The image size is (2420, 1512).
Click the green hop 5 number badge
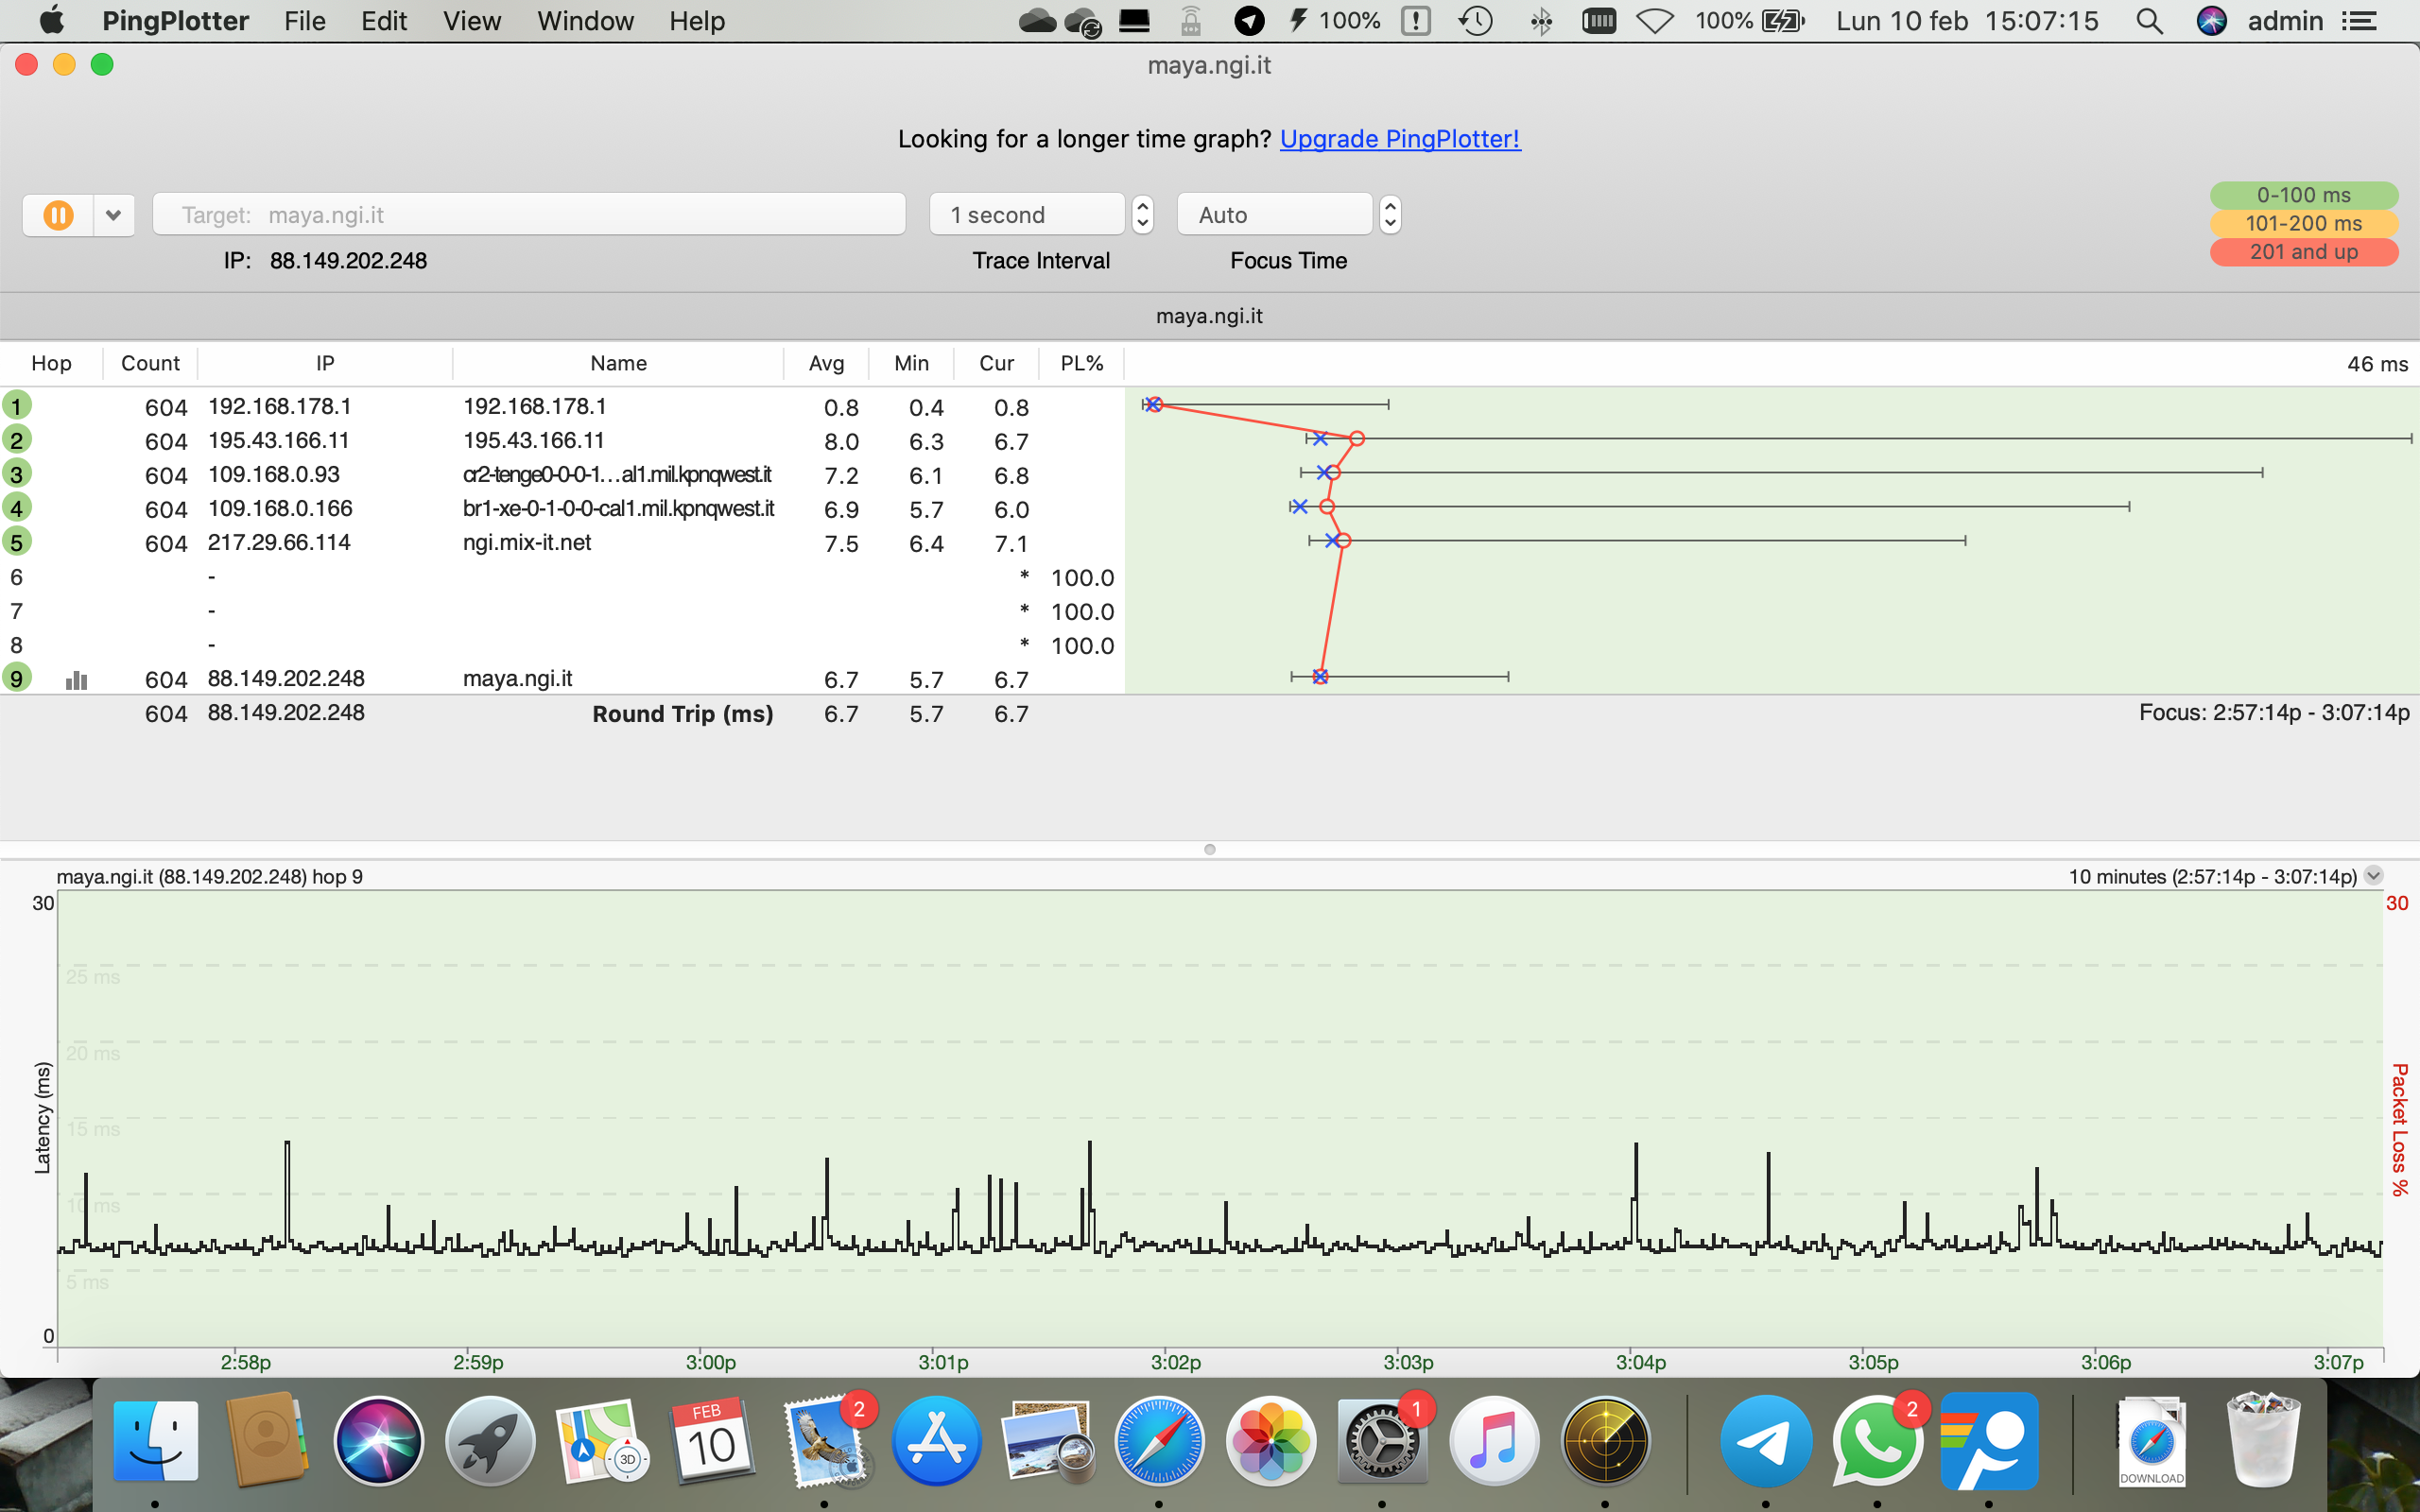coord(17,542)
